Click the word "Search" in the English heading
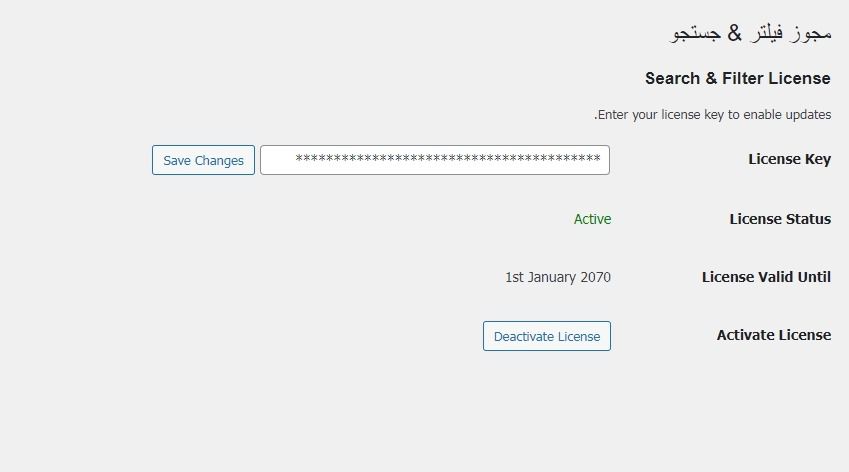 point(674,78)
